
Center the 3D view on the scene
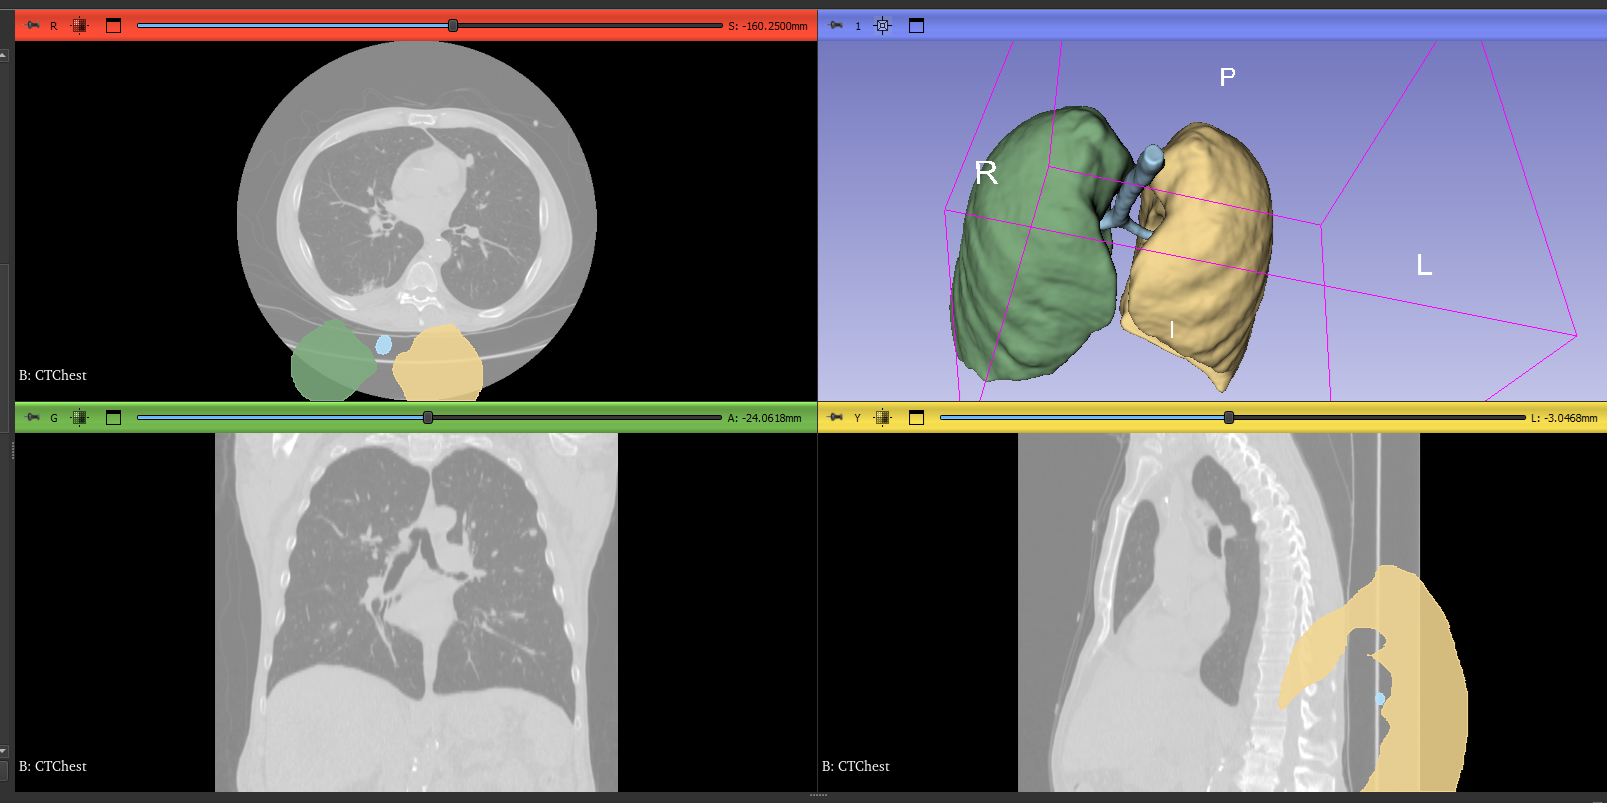coord(882,26)
